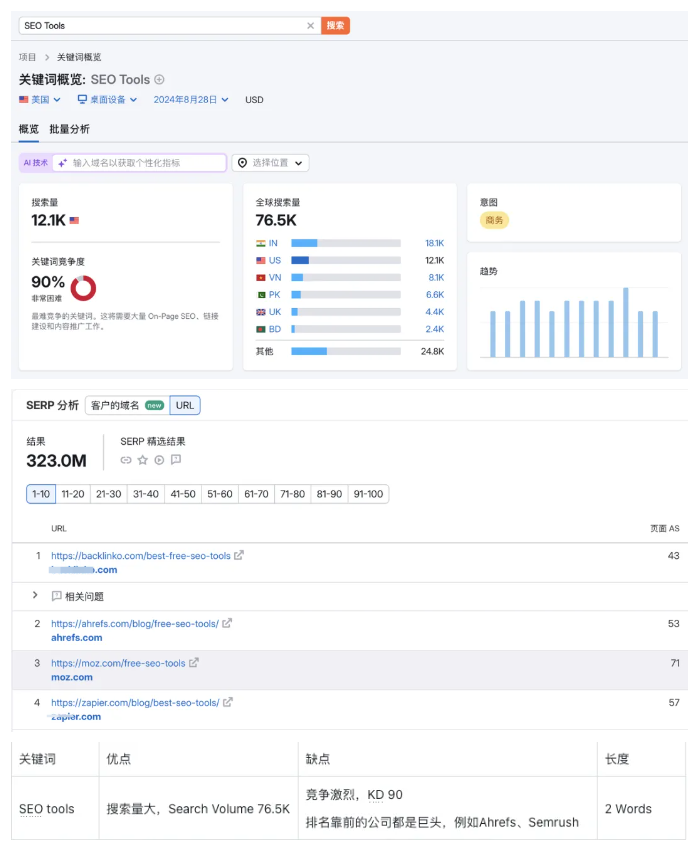
Task: Open the 桌面设备 device dropdown
Action: (107, 100)
